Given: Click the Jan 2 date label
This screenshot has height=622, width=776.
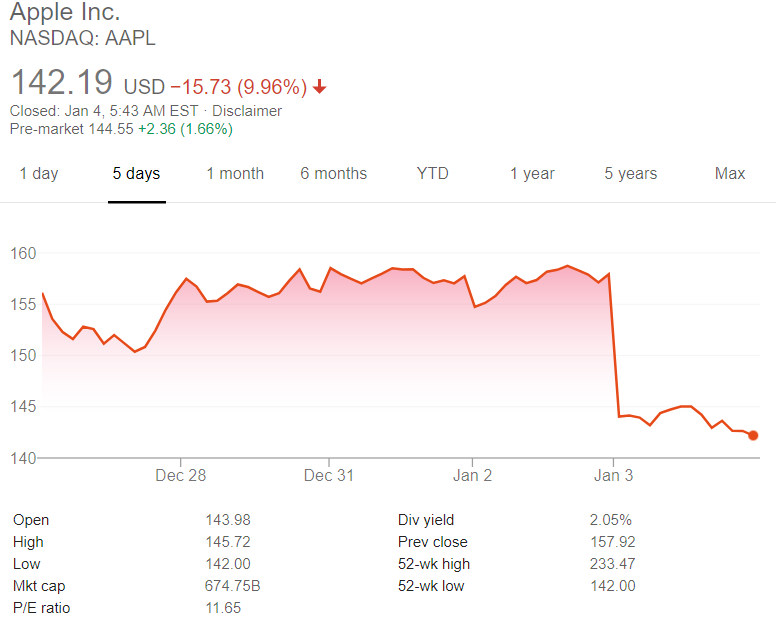Looking at the screenshot, I should pyautogui.click(x=473, y=476).
